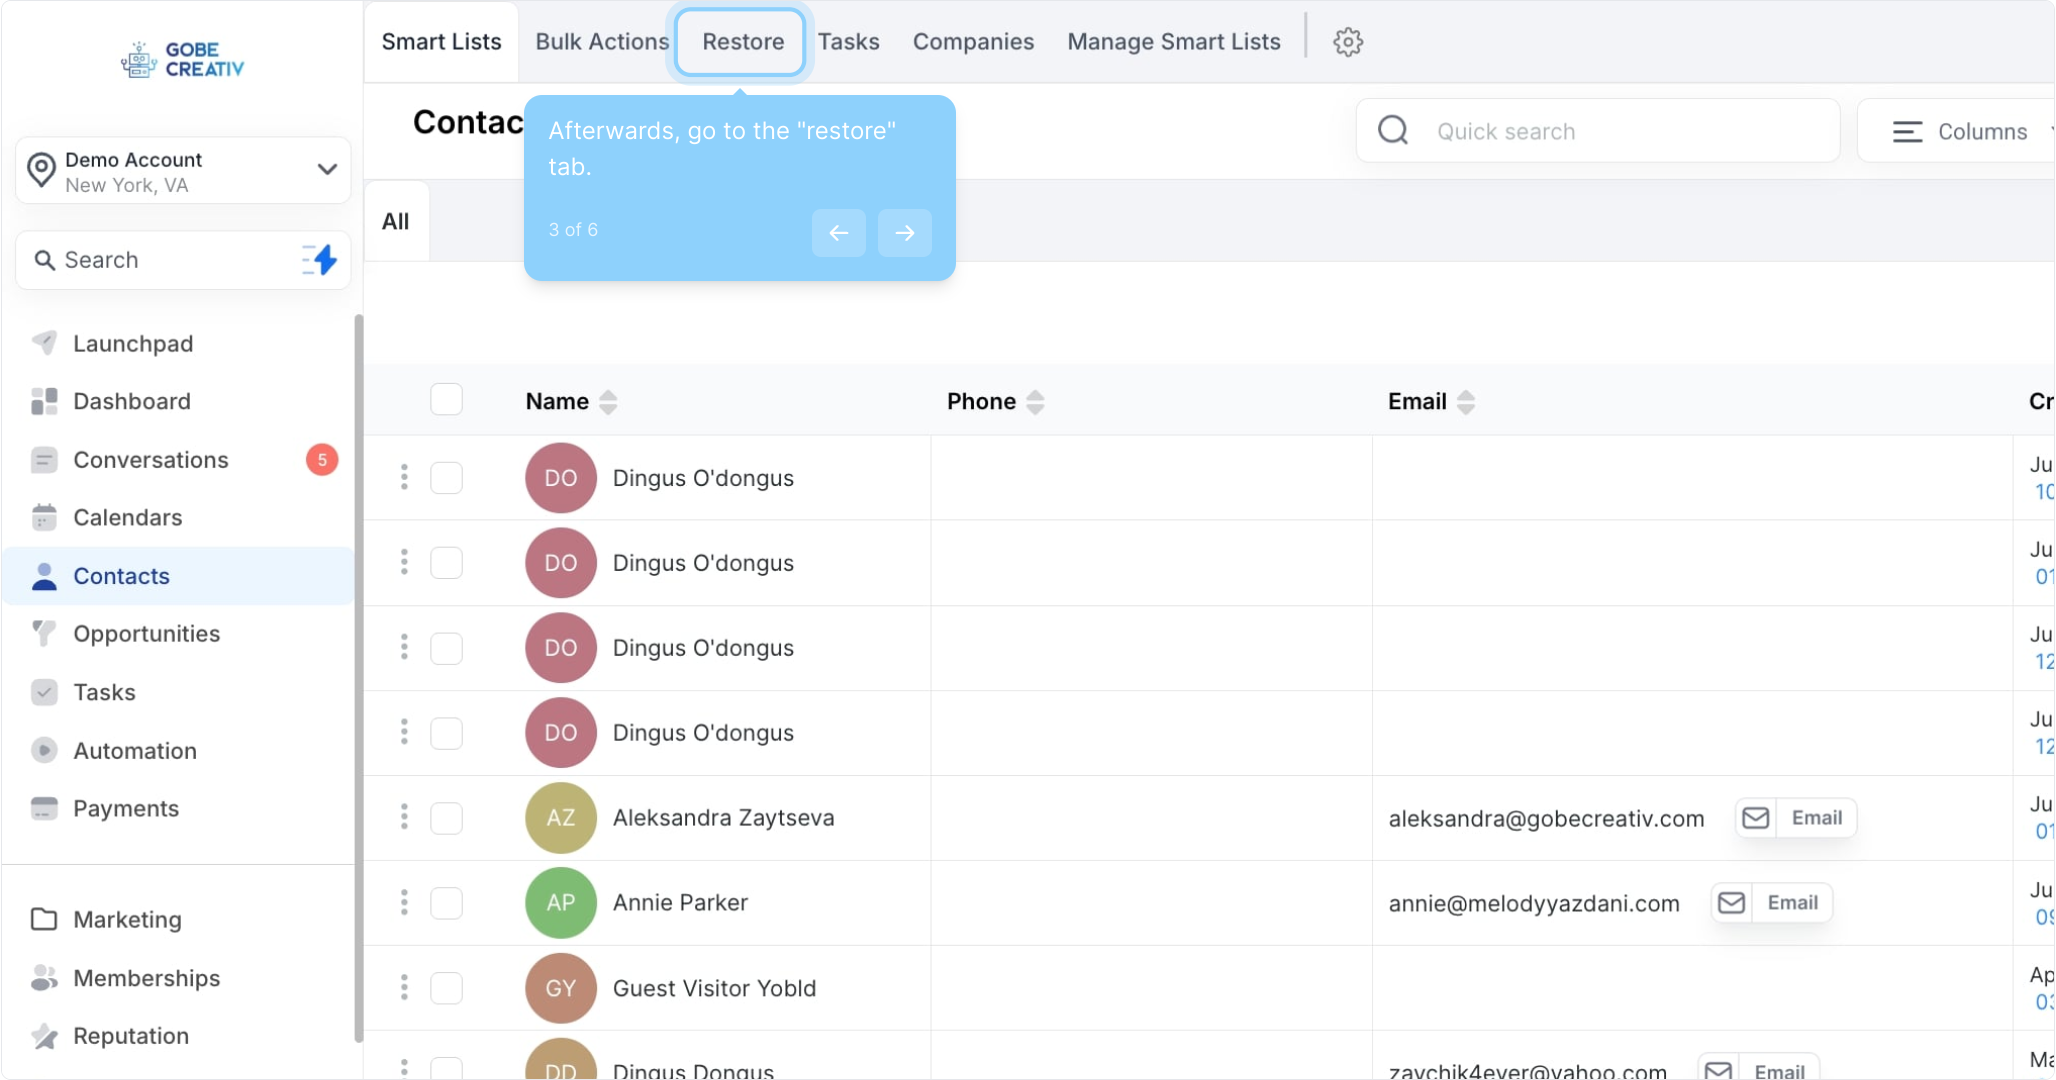Toggle the select-all contacts checkbox
The width and height of the screenshot is (2056, 1080).
(446, 400)
